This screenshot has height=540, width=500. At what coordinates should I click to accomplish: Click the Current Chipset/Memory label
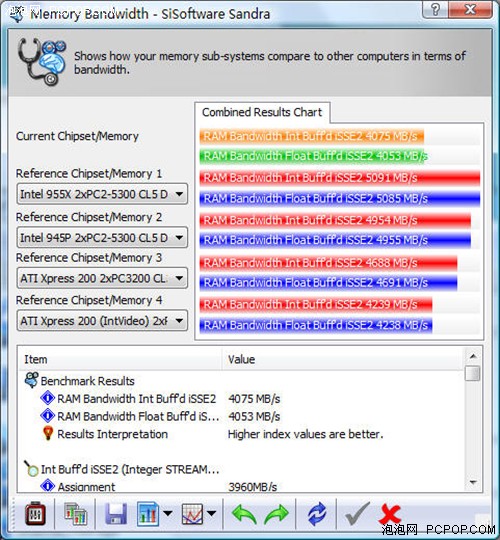(77, 136)
